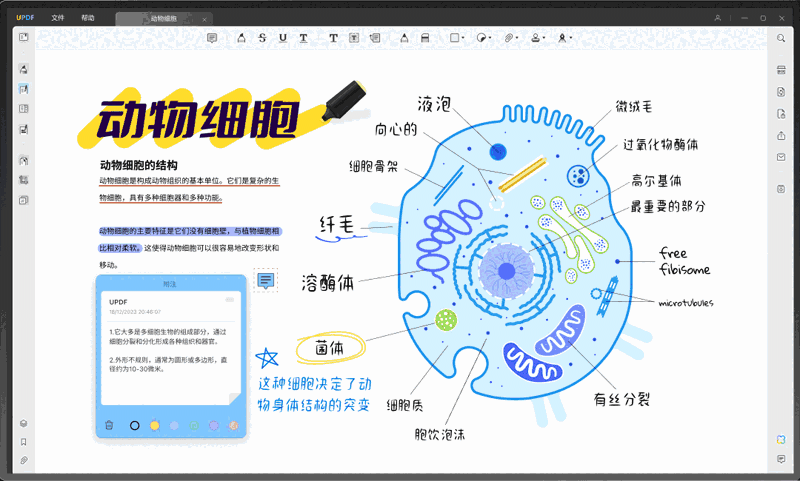Open the save icon in right sidebar

point(781,189)
